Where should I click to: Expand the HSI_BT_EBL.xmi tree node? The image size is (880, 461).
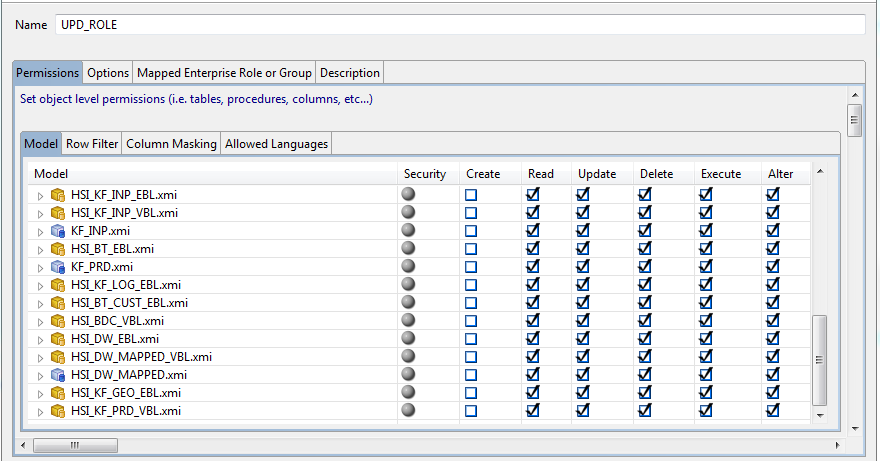coord(41,249)
